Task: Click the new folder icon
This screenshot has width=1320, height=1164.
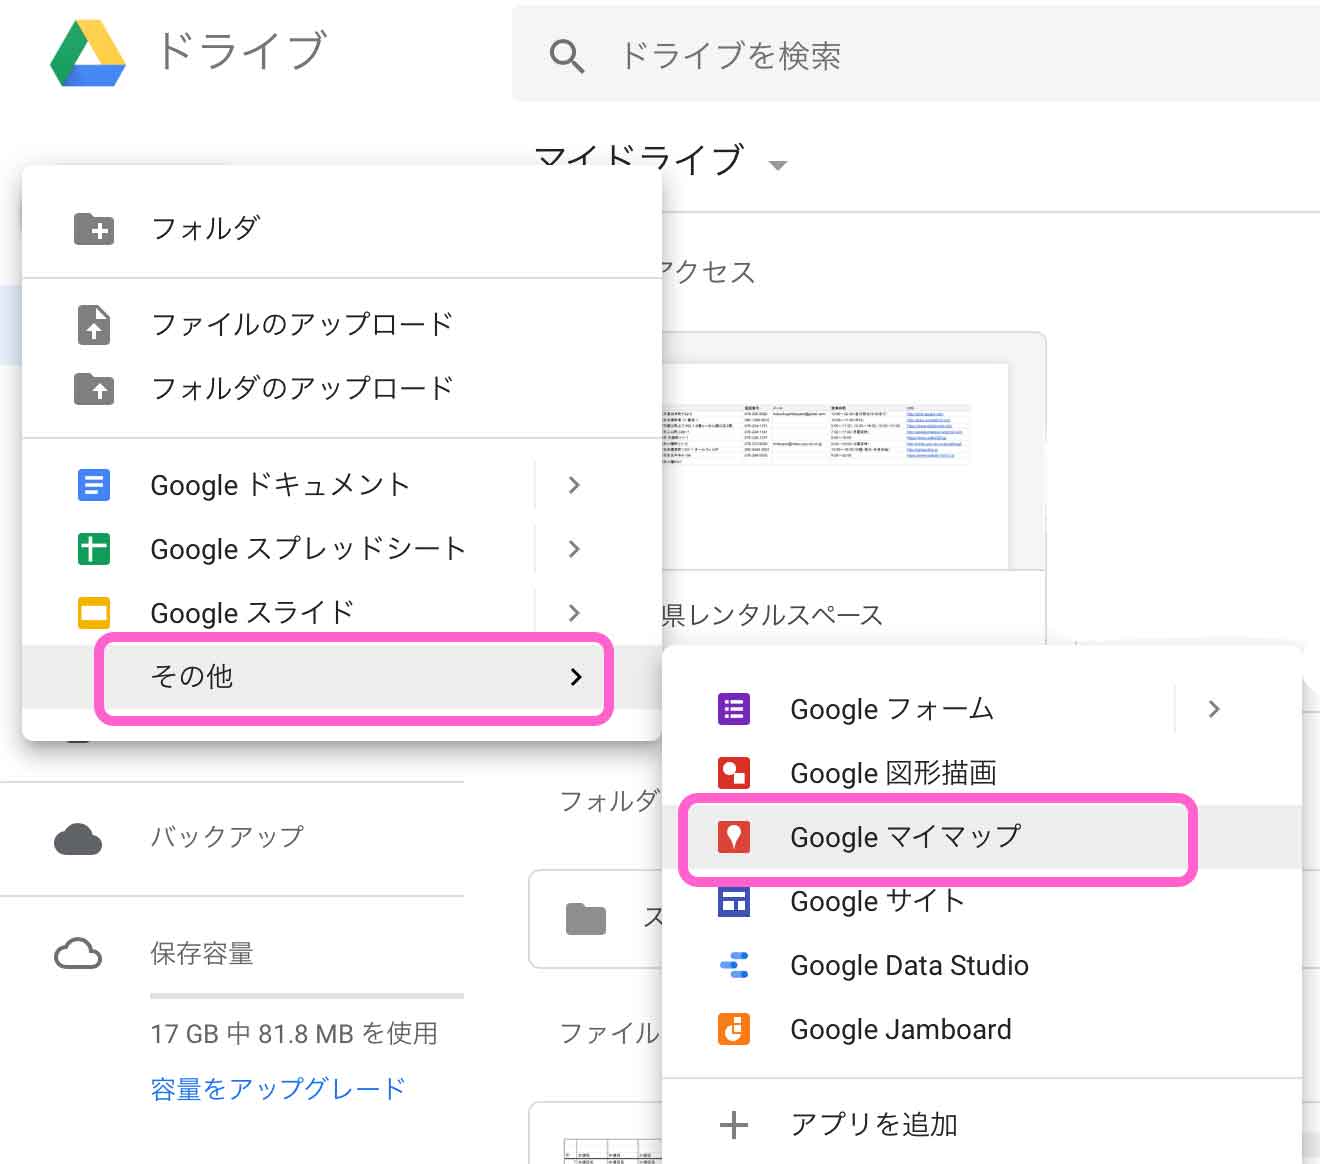Action: (x=94, y=229)
